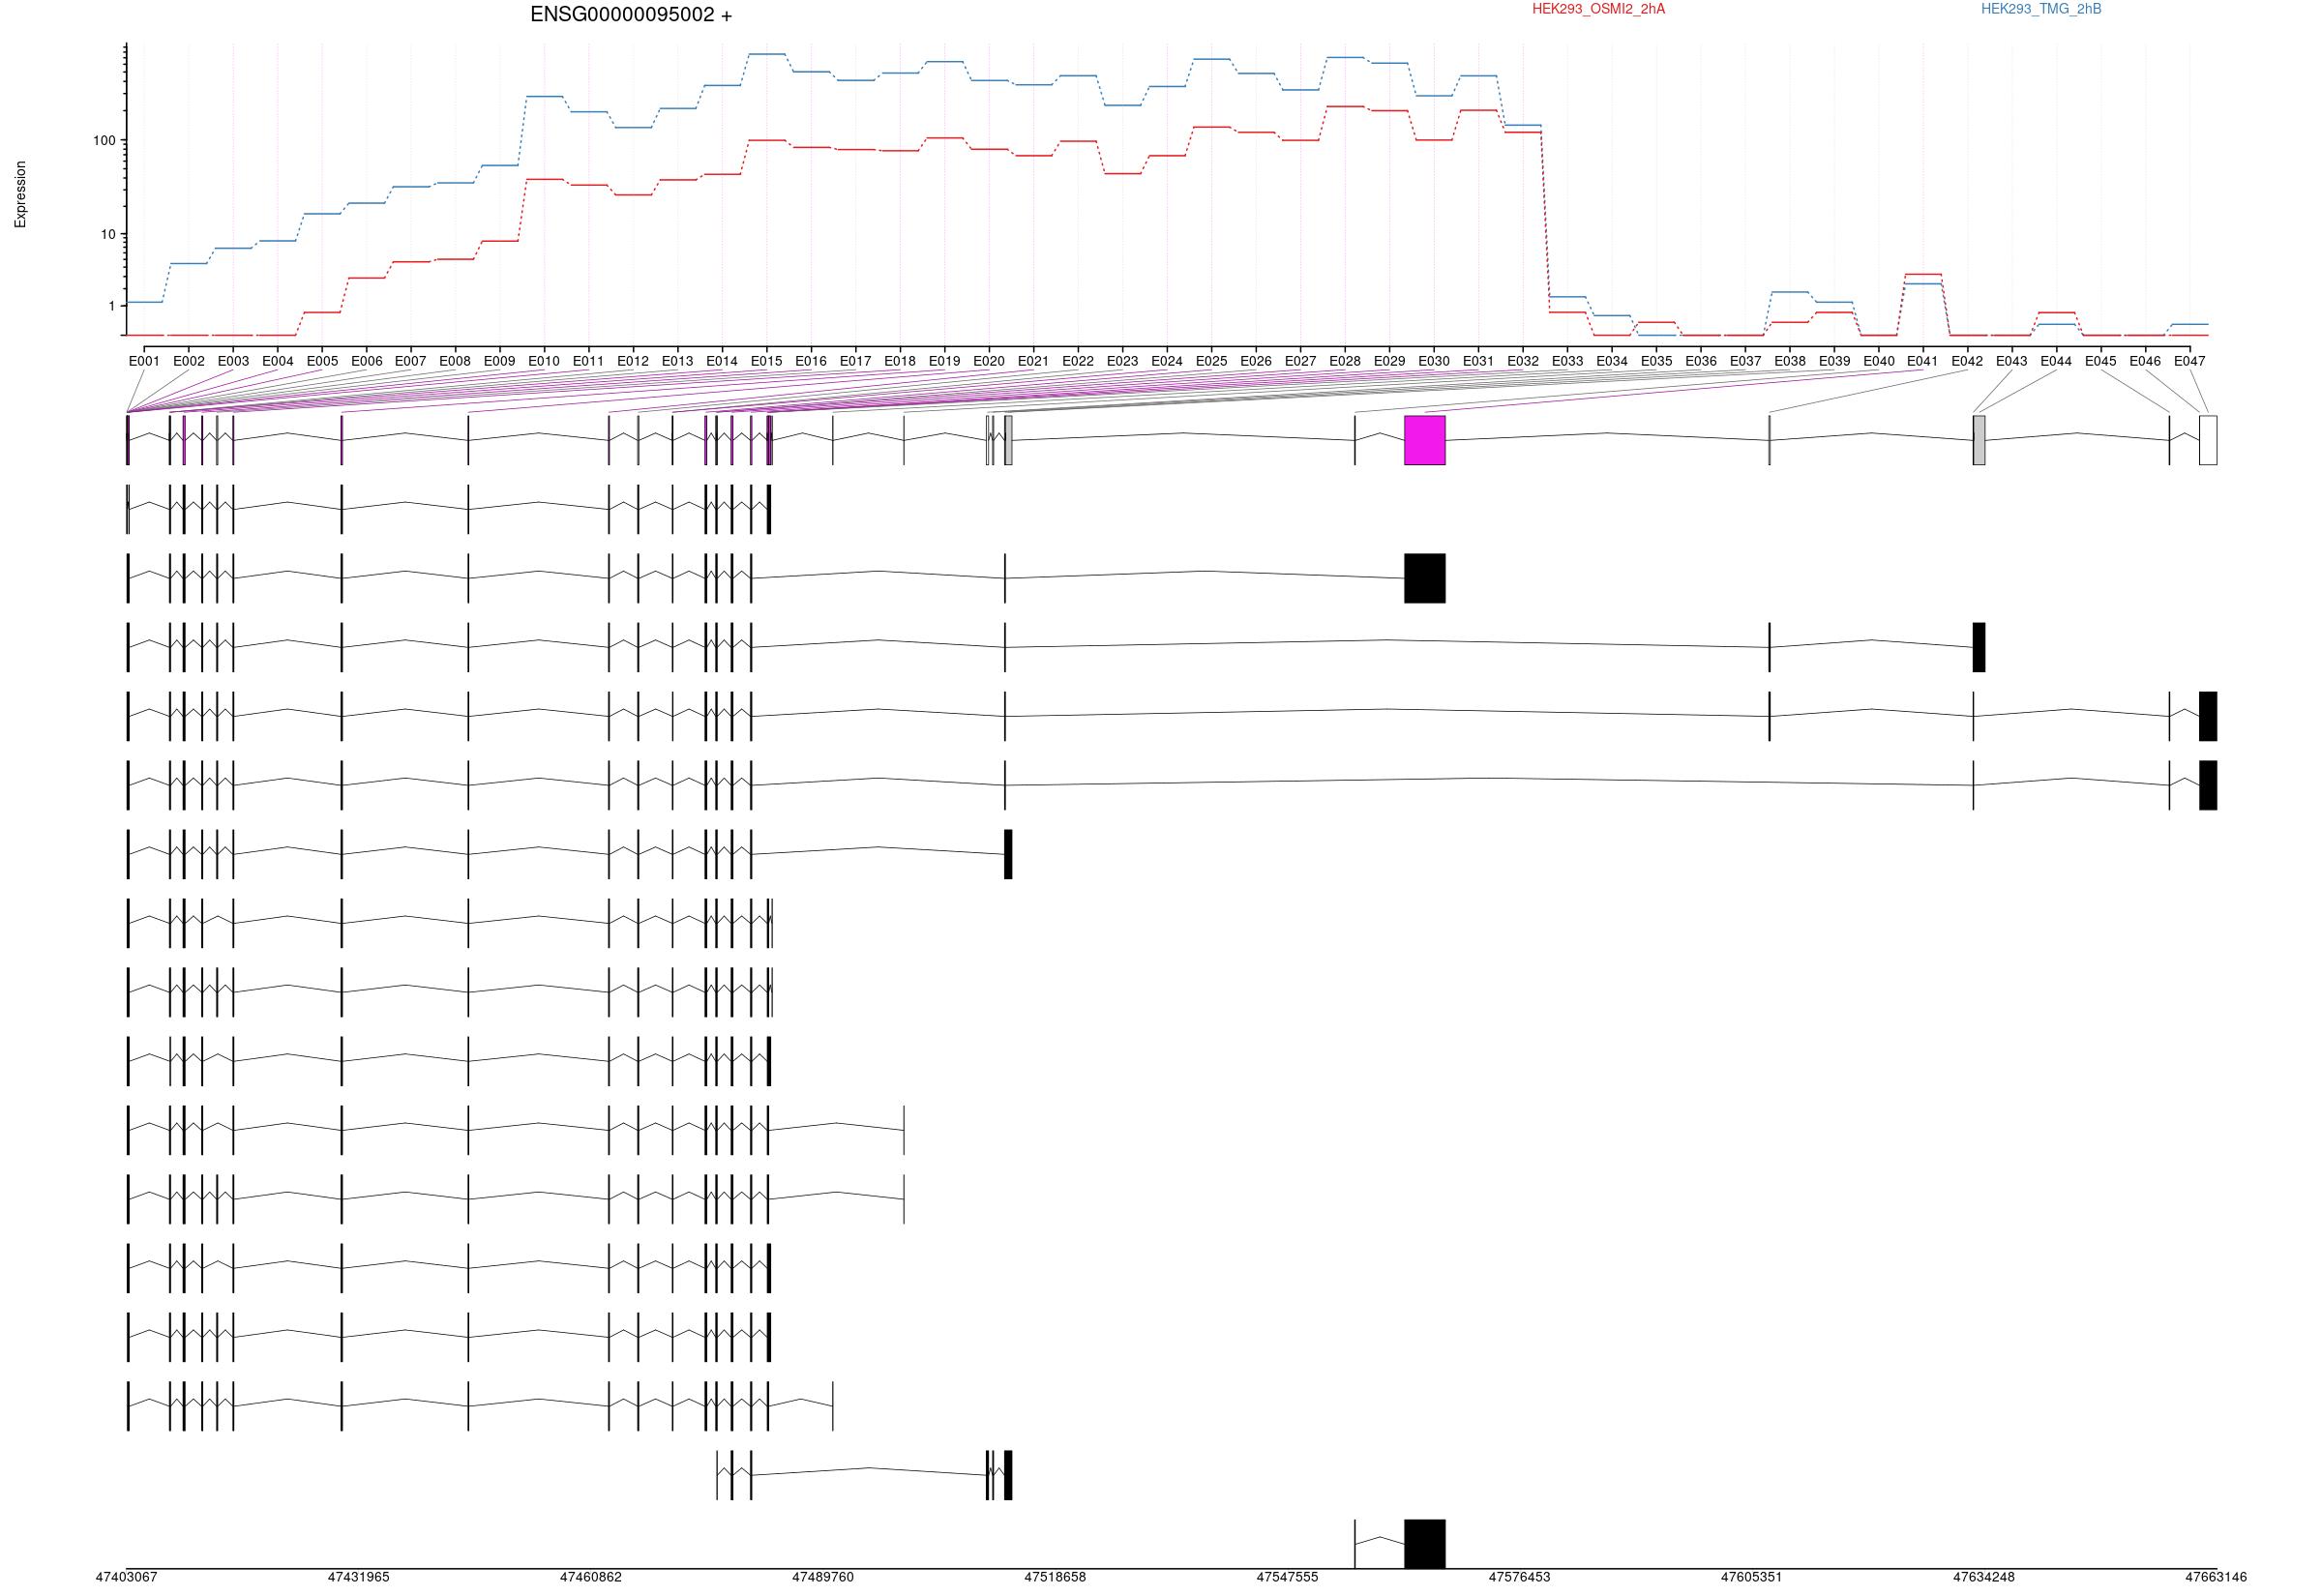Click genomic coordinate 47547555
Viewport: 2322px width, 1596px height.
coord(1288,1578)
